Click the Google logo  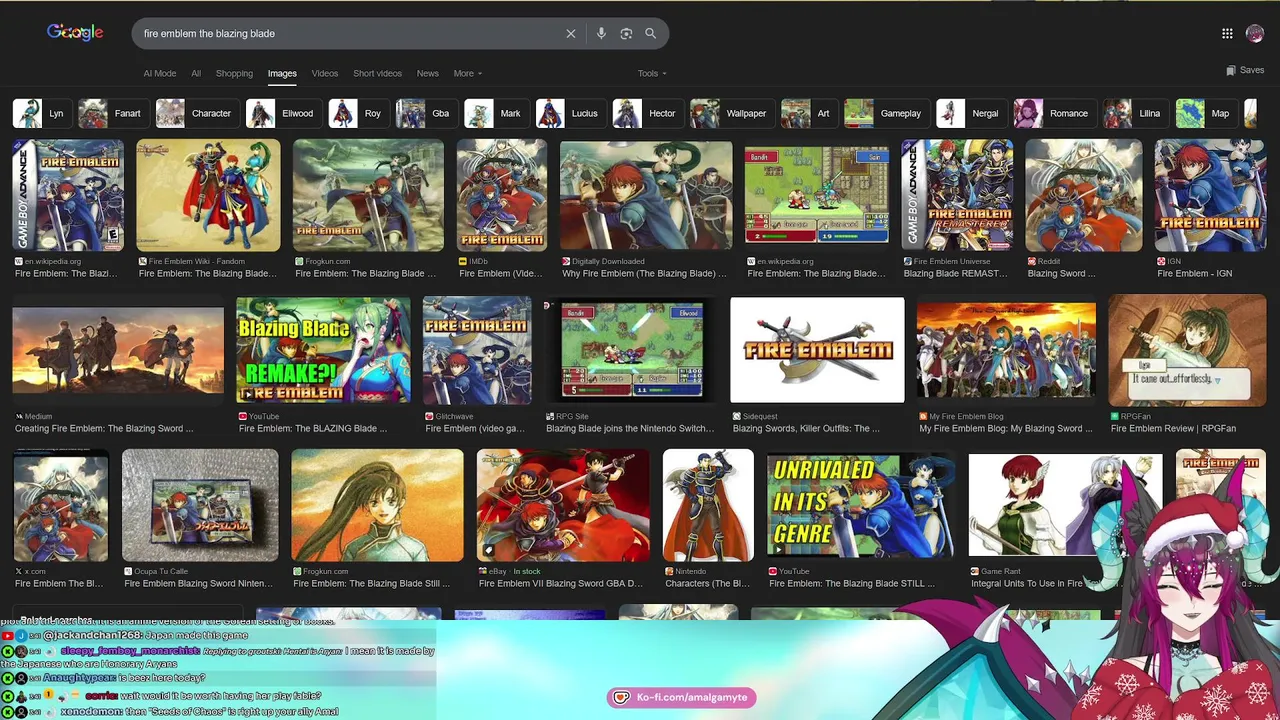click(x=75, y=33)
